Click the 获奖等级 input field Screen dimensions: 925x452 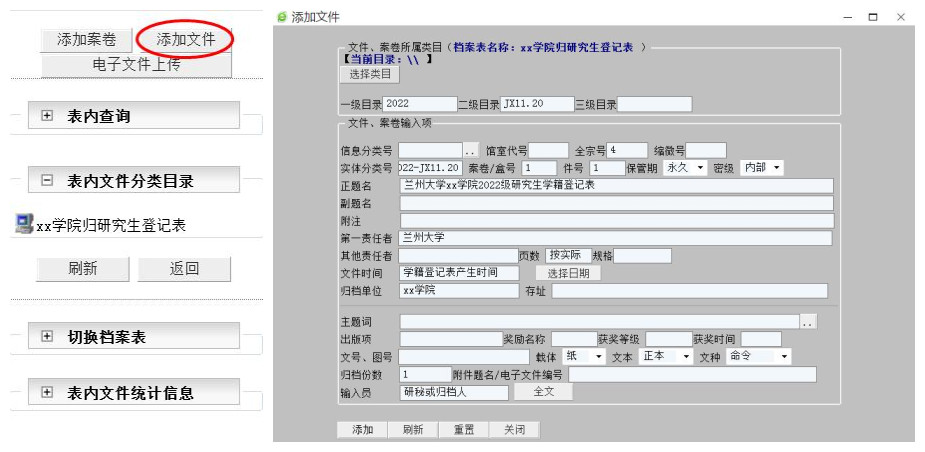click(x=668, y=339)
